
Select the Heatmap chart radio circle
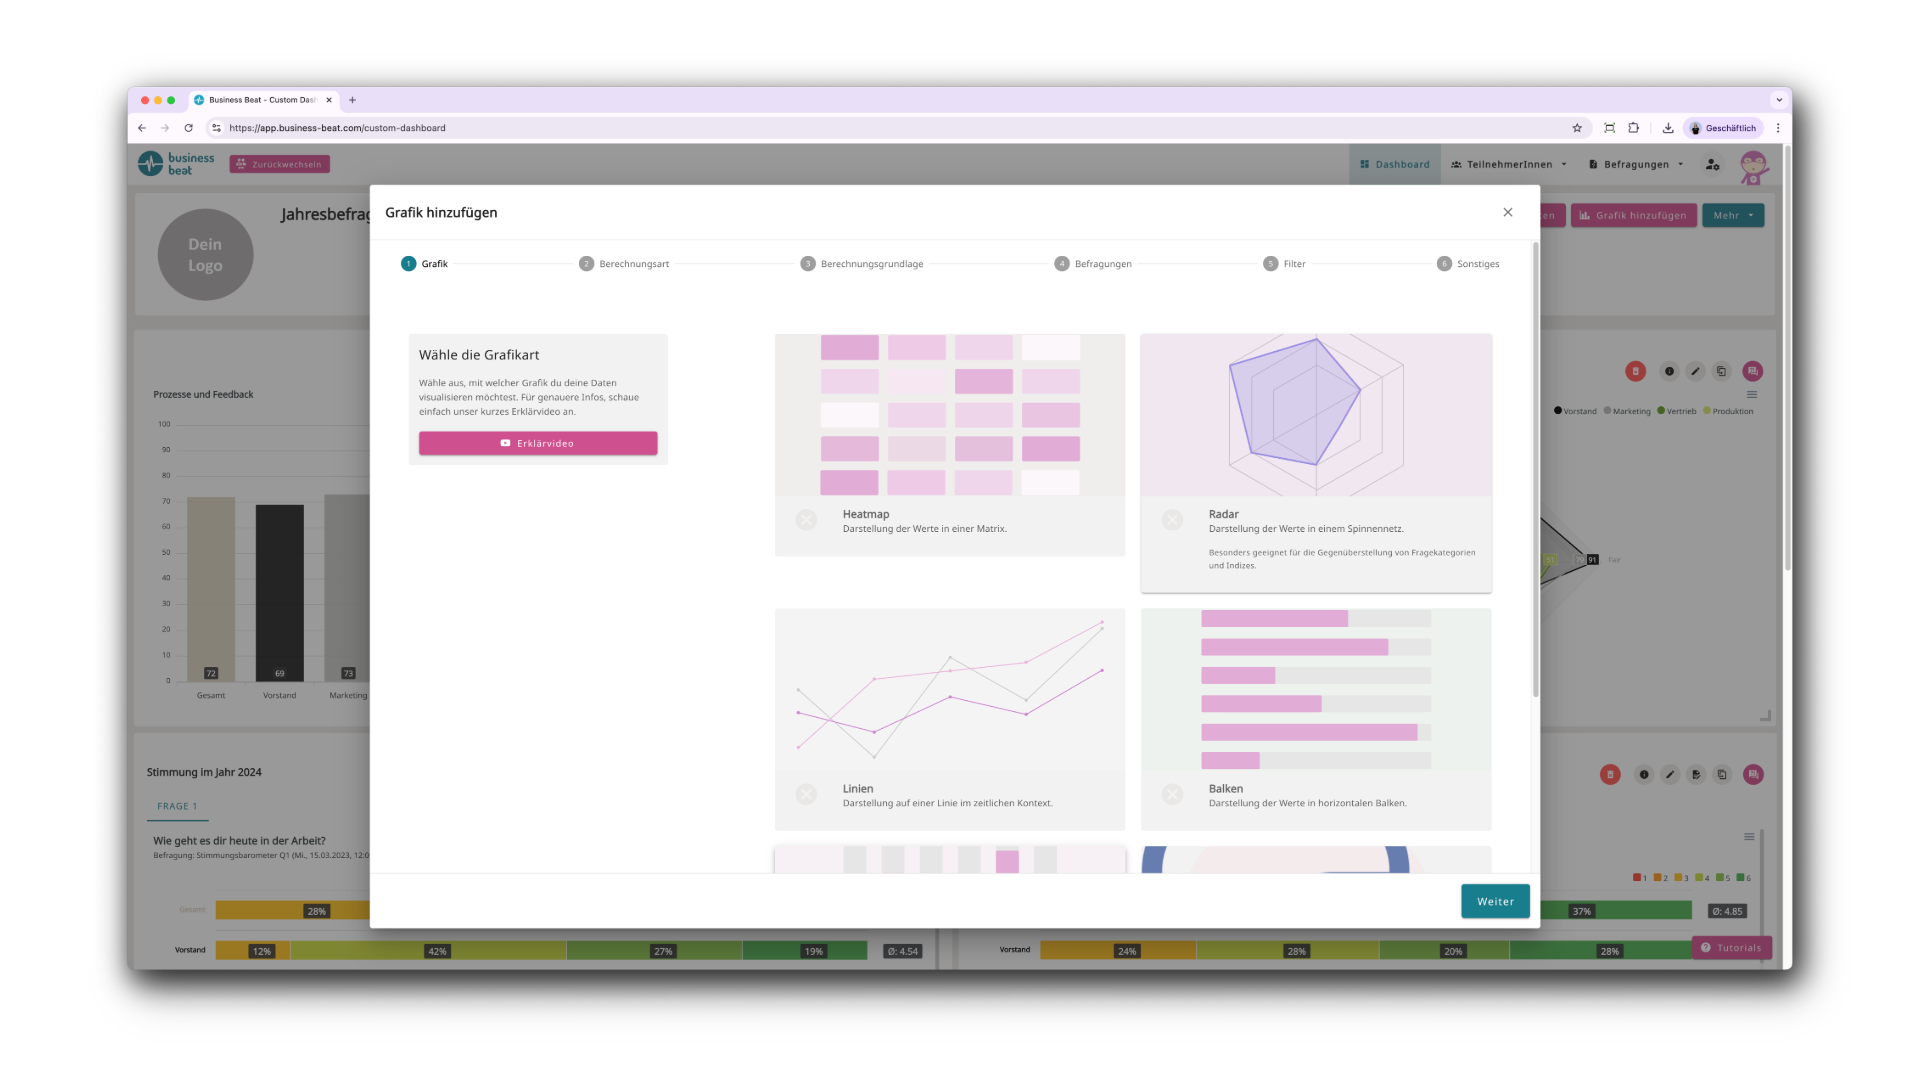coord(806,520)
